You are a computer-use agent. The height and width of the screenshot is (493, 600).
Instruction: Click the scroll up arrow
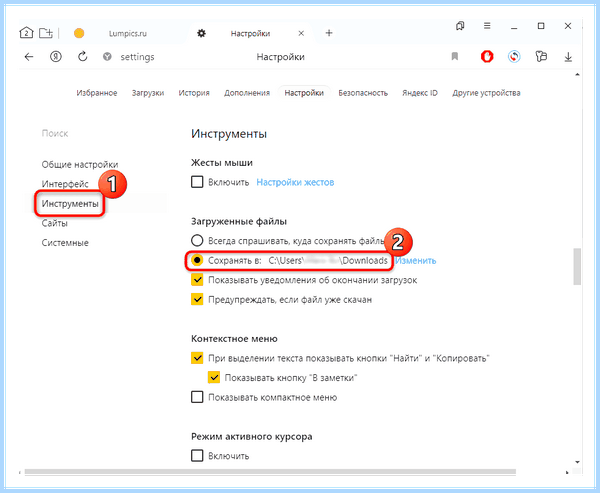pyautogui.click(x=577, y=75)
